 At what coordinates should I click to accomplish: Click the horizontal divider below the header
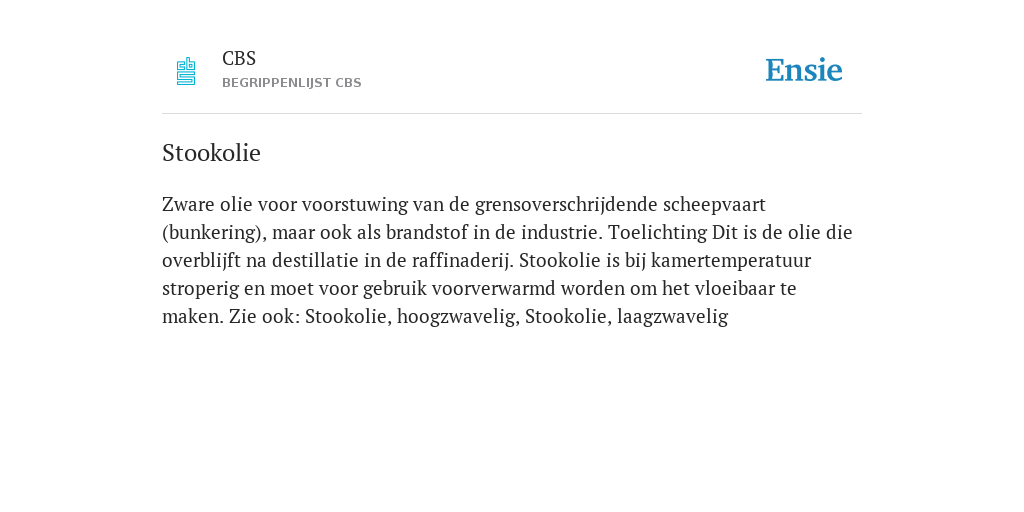[x=512, y=114]
